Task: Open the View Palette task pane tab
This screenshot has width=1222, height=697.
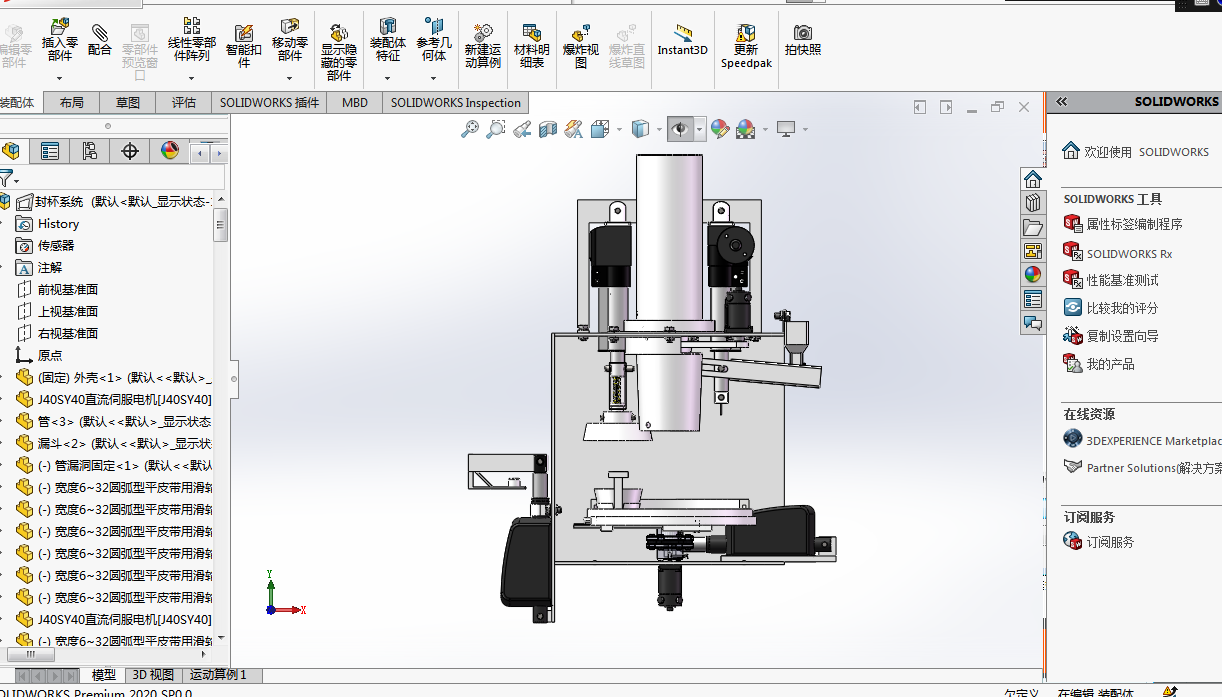Action: click(x=1033, y=251)
